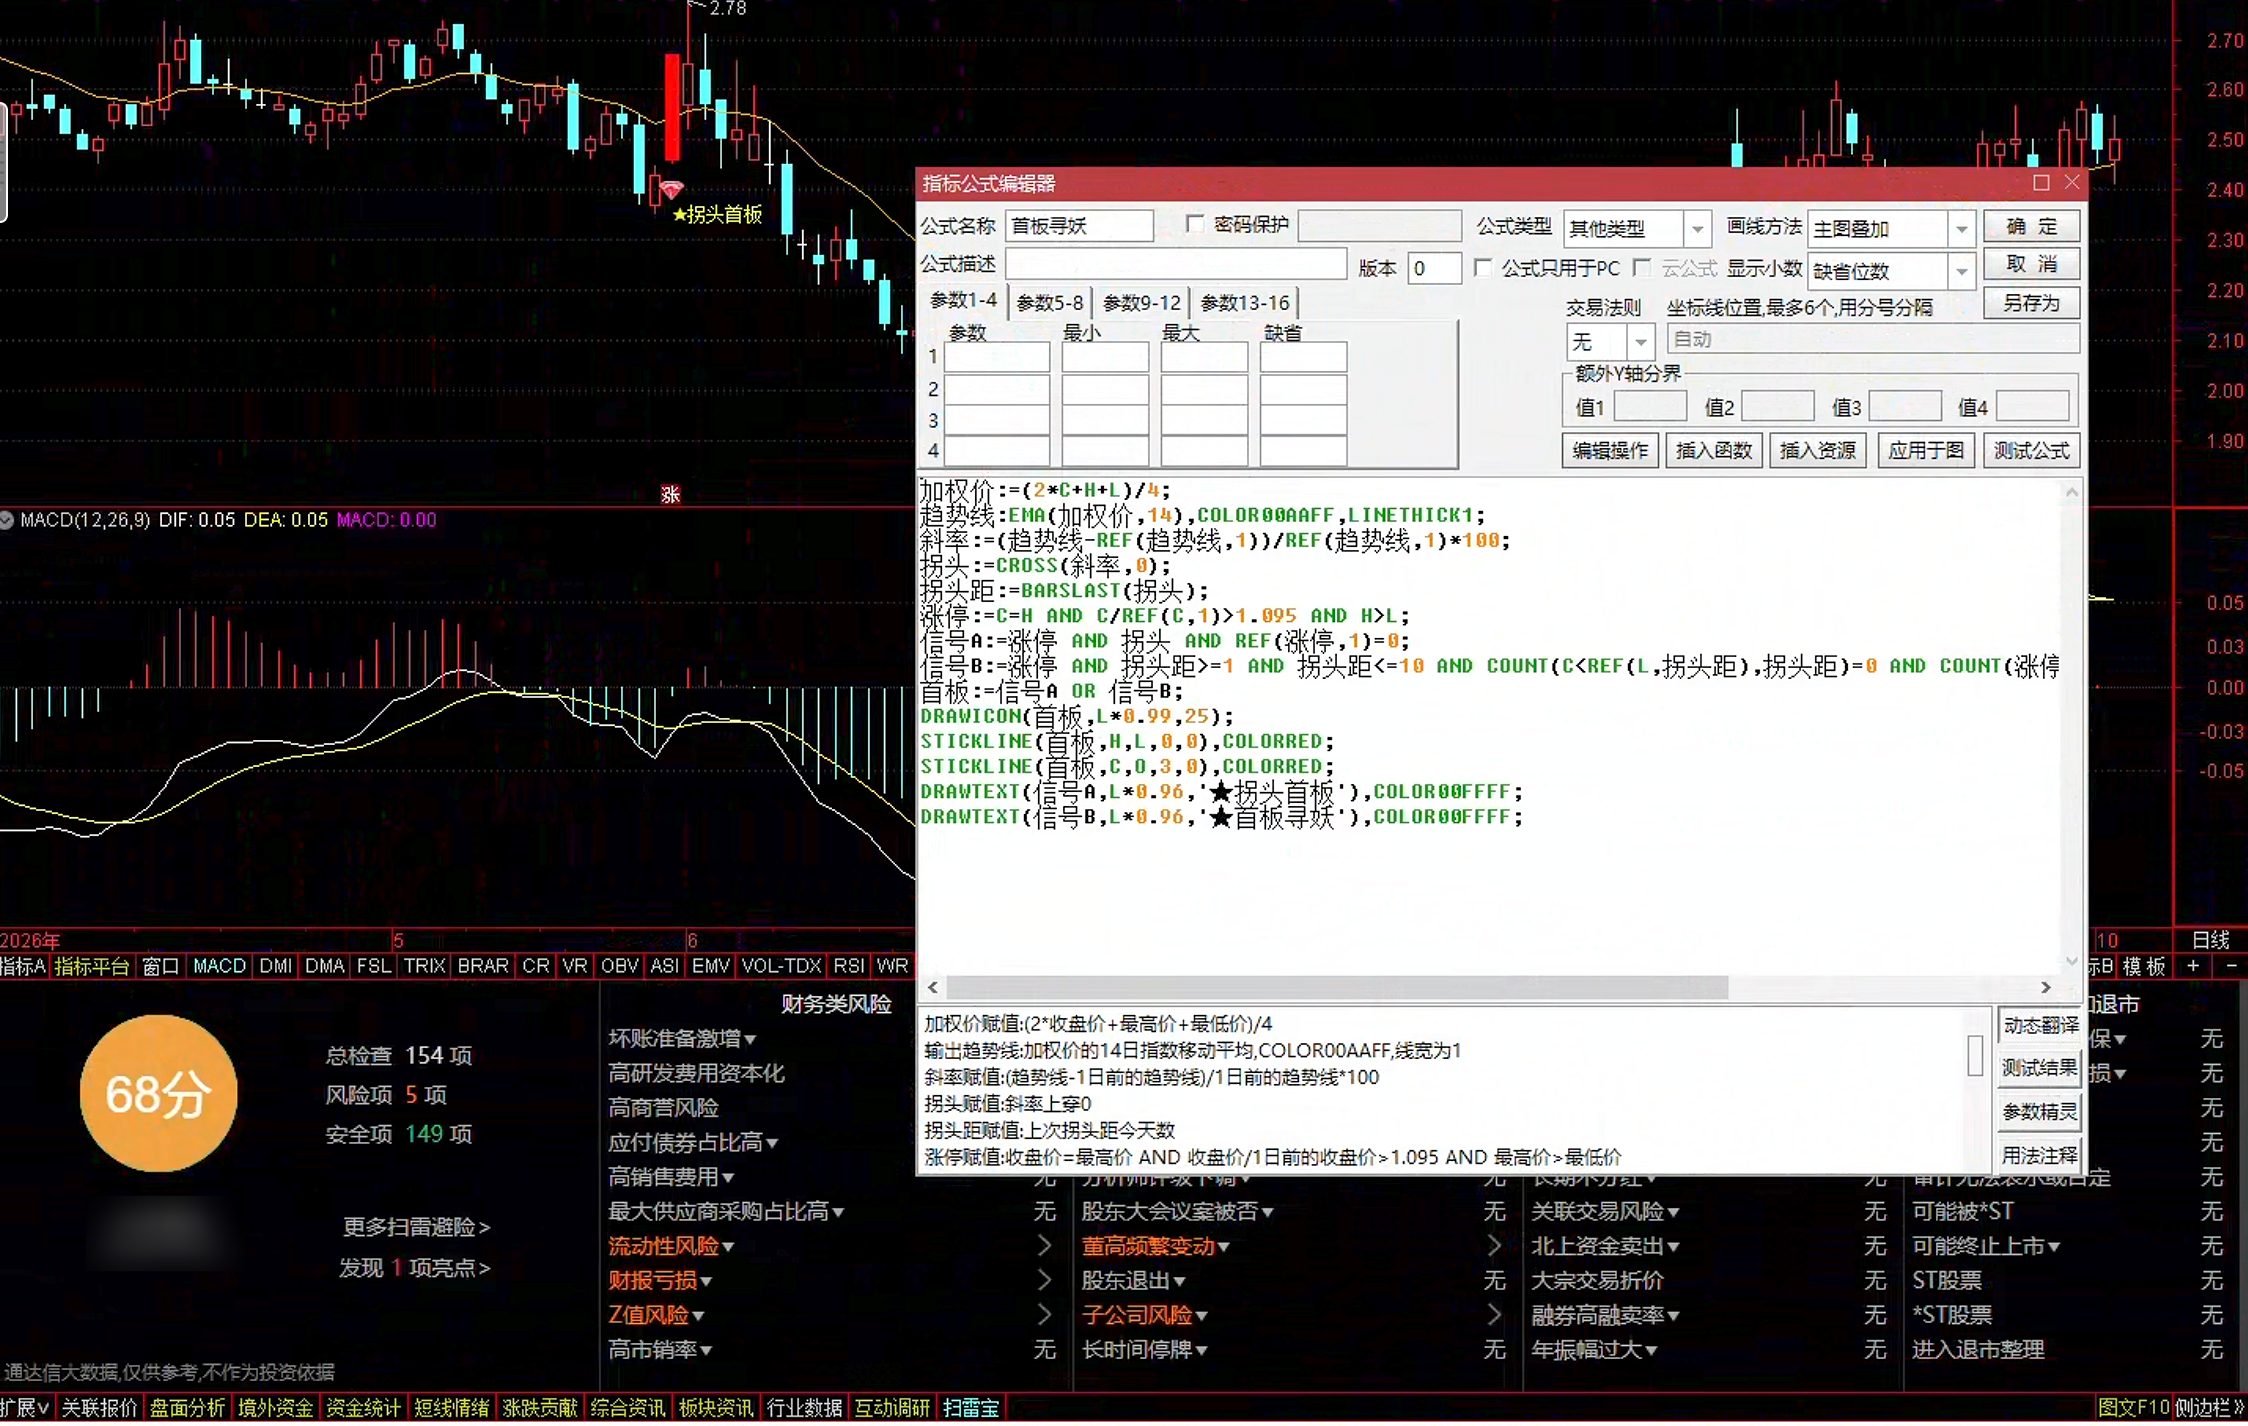Viewport: 2248px width, 1426px height.
Task: Tick the 公式只用于PC checkbox
Action: [1483, 268]
